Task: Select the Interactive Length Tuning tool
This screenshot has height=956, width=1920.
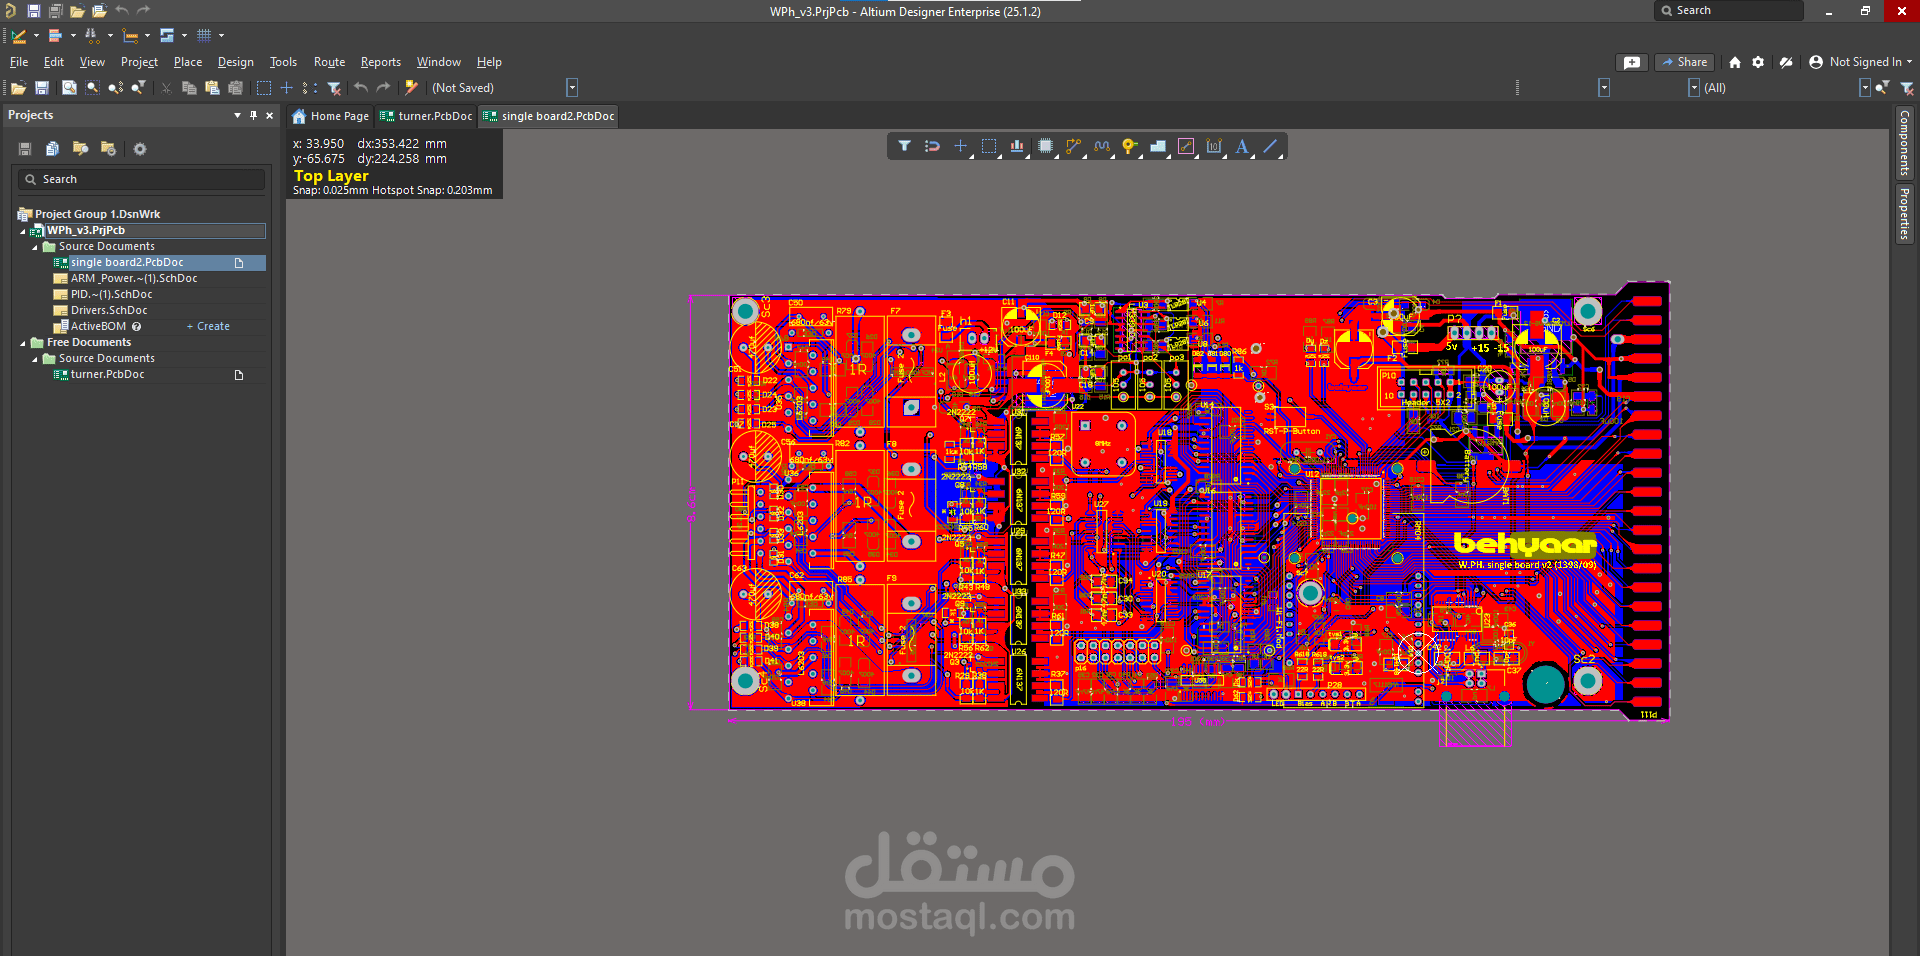Action: tap(1101, 146)
